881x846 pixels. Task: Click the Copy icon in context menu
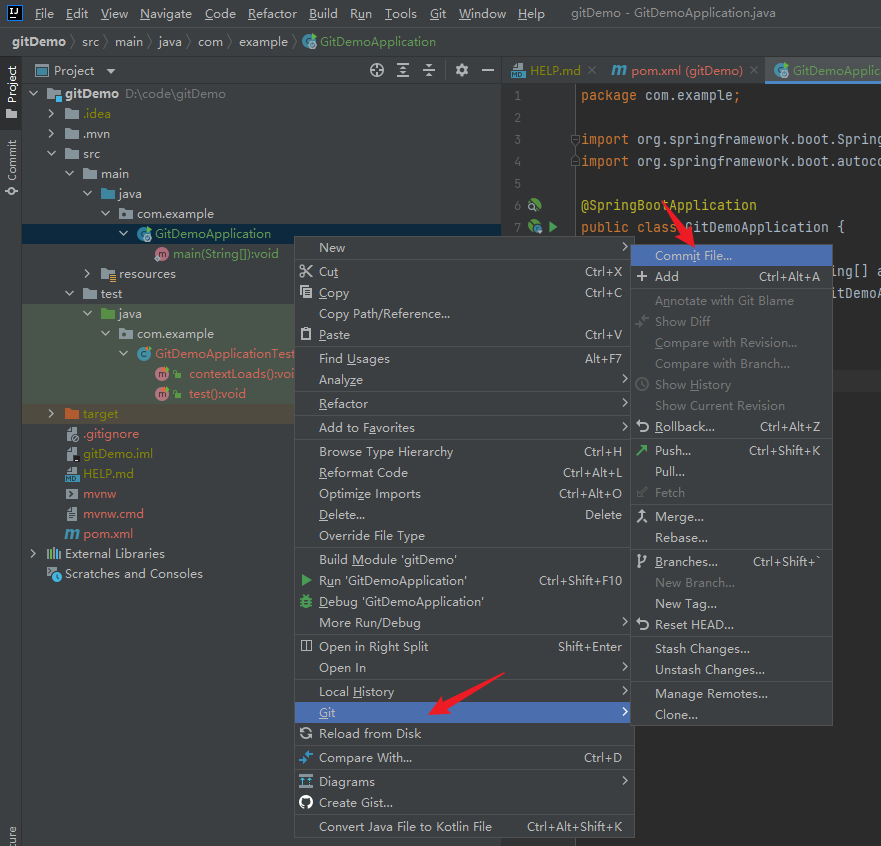click(x=306, y=292)
